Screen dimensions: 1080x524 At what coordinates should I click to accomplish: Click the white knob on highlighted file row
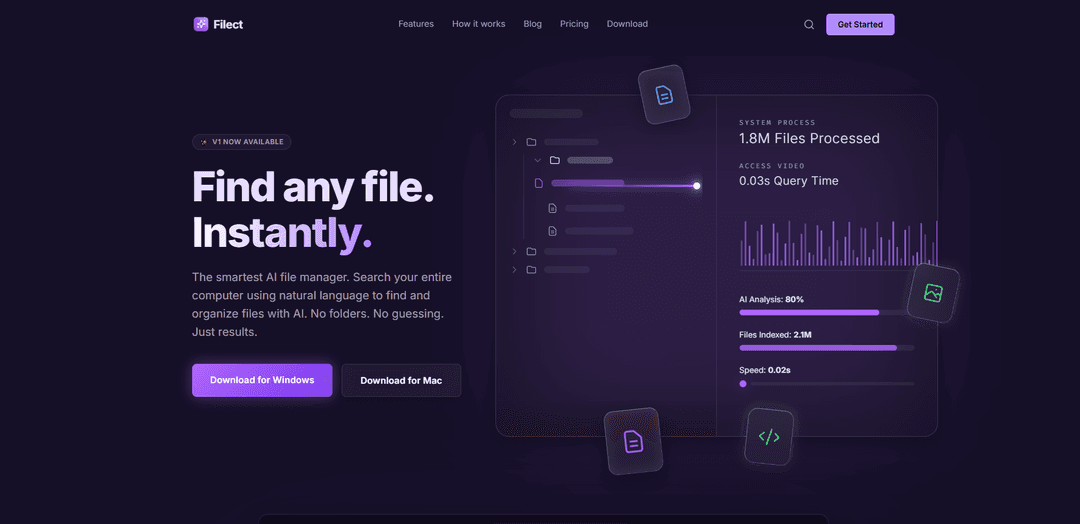696,185
